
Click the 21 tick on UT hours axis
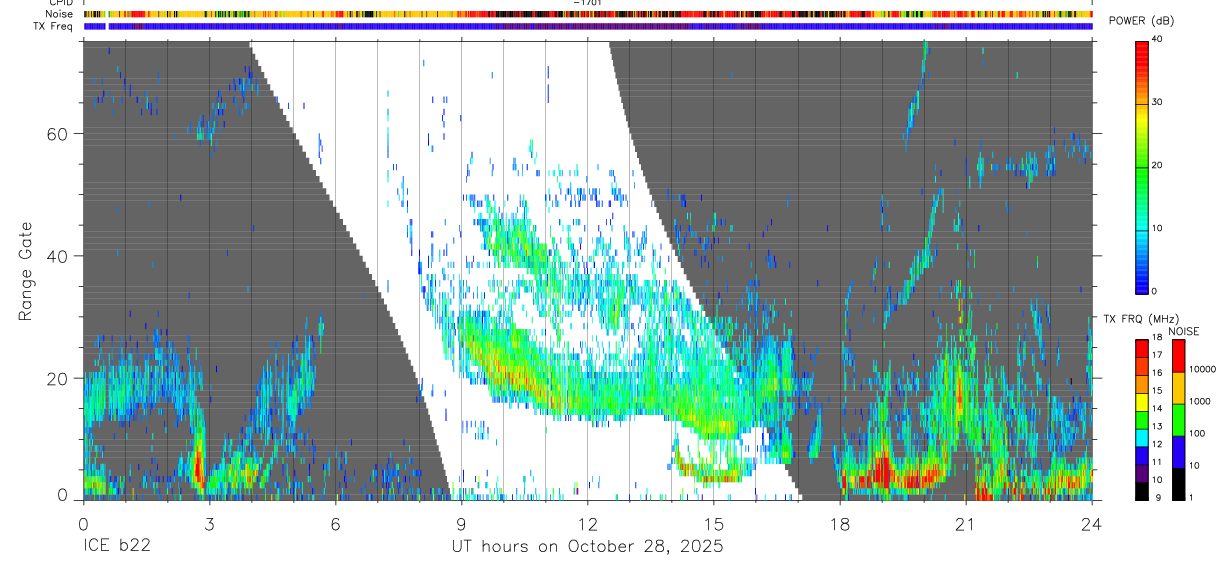point(966,524)
